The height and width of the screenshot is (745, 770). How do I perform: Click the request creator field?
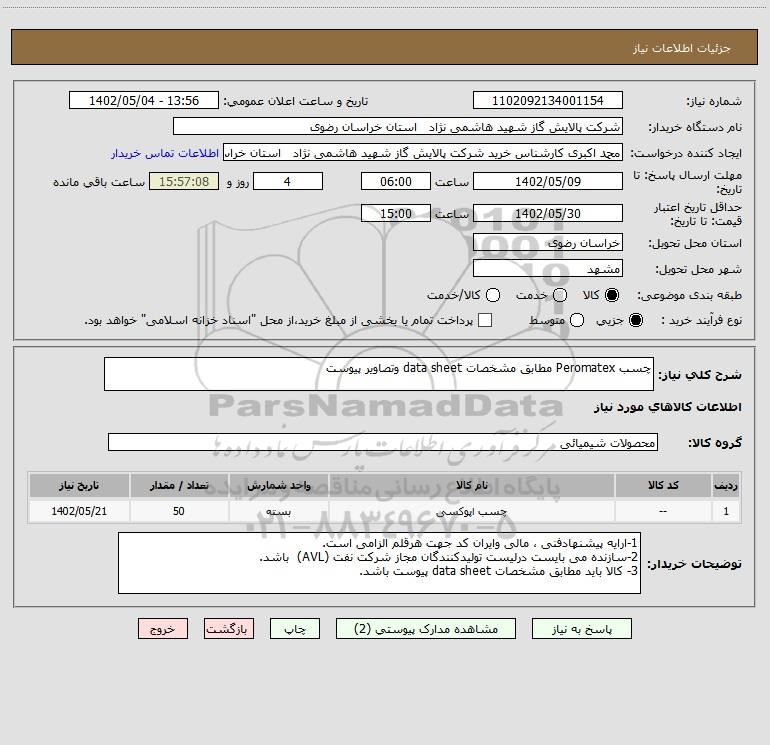(423, 153)
